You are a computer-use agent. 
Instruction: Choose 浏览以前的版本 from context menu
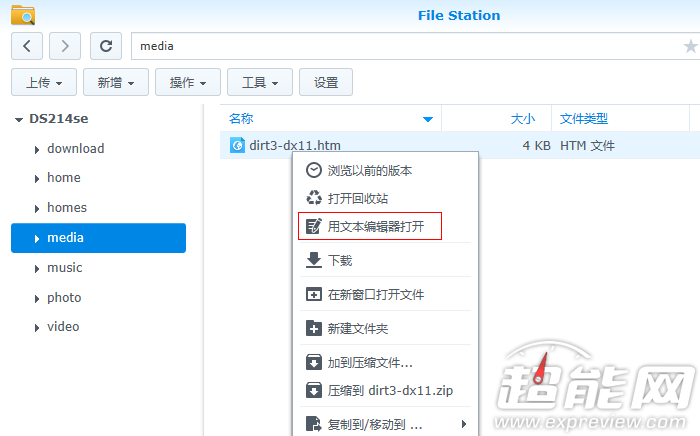tap(386, 170)
